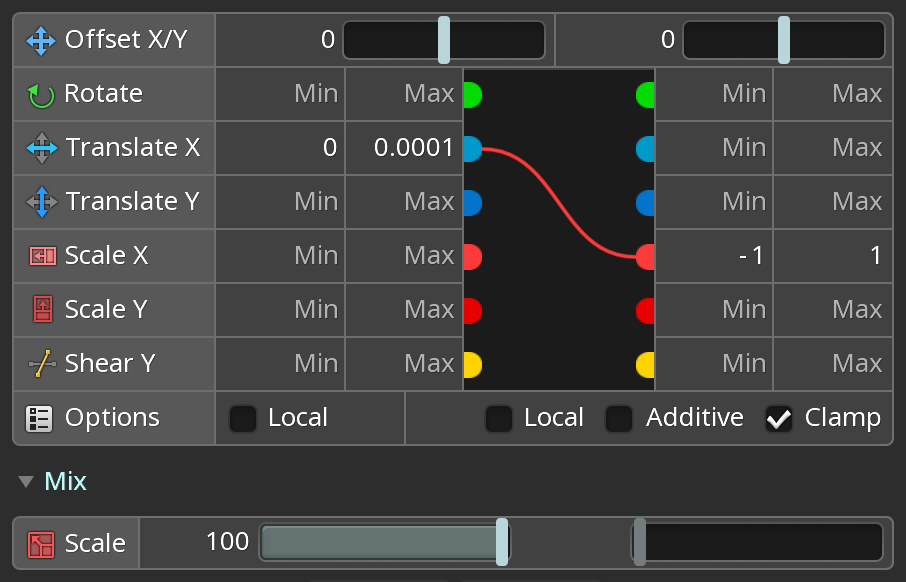Collapse the Mix section
The image size is (906, 582).
click(x=26, y=482)
